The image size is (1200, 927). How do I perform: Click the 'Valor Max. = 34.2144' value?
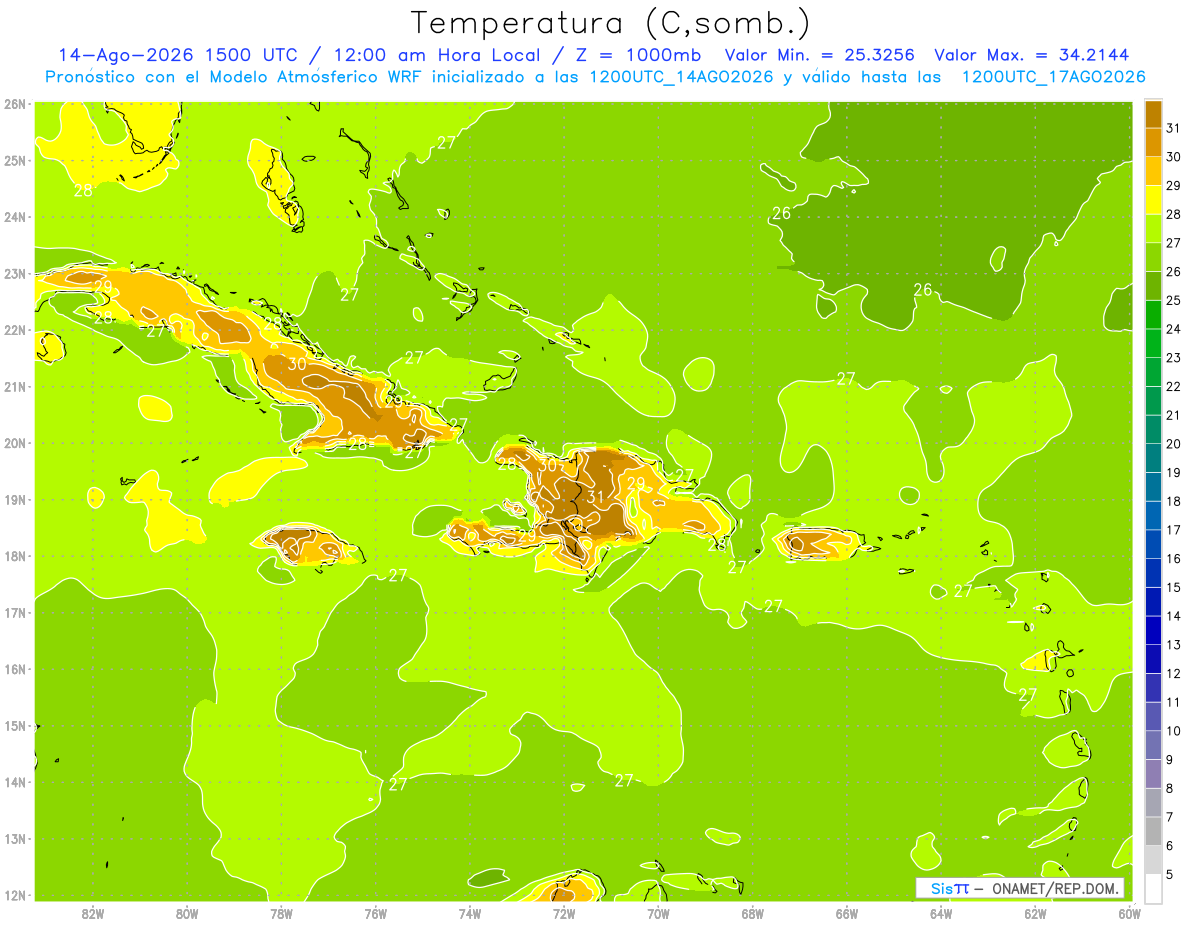click(1031, 55)
